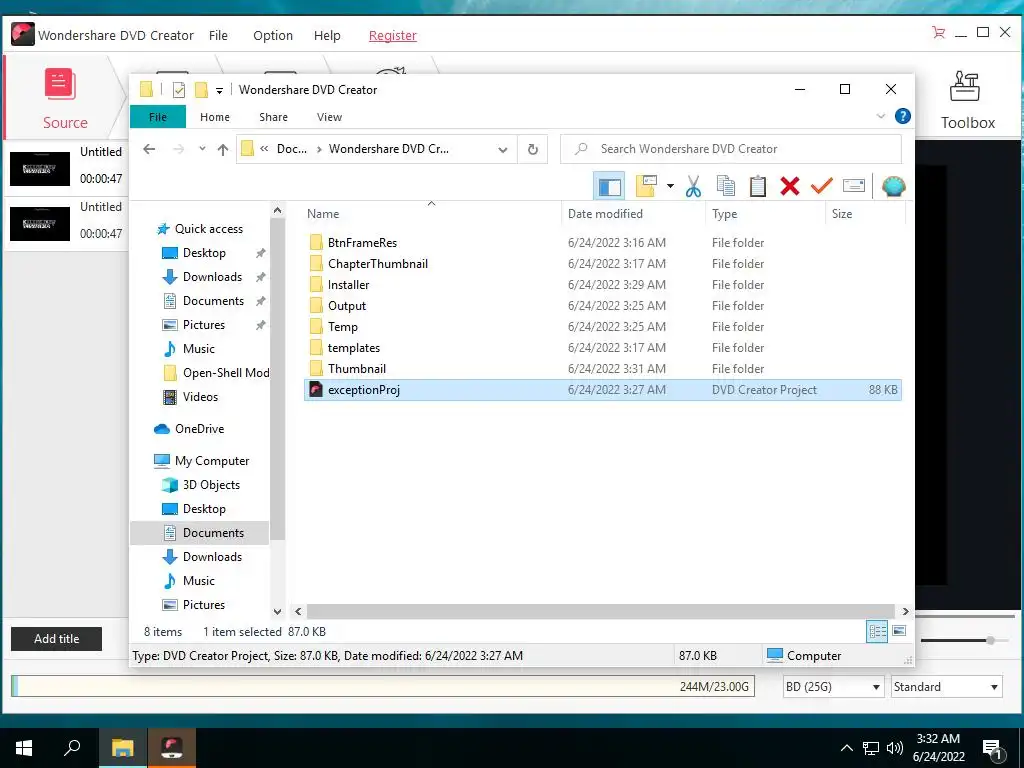The height and width of the screenshot is (768, 1024).
Task: Select the Temp folder
Action: pos(343,327)
